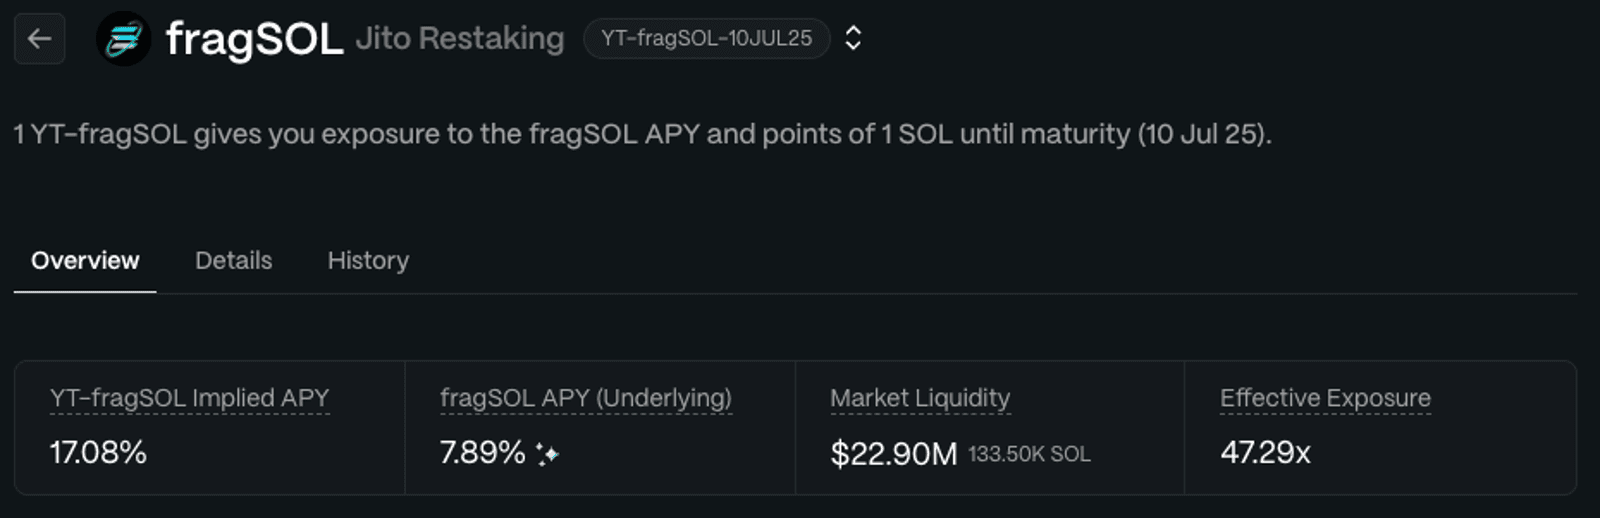Open the YT-fragSOL-10JUL25 maturity pill
The height and width of the screenshot is (518, 1600).
click(707, 38)
